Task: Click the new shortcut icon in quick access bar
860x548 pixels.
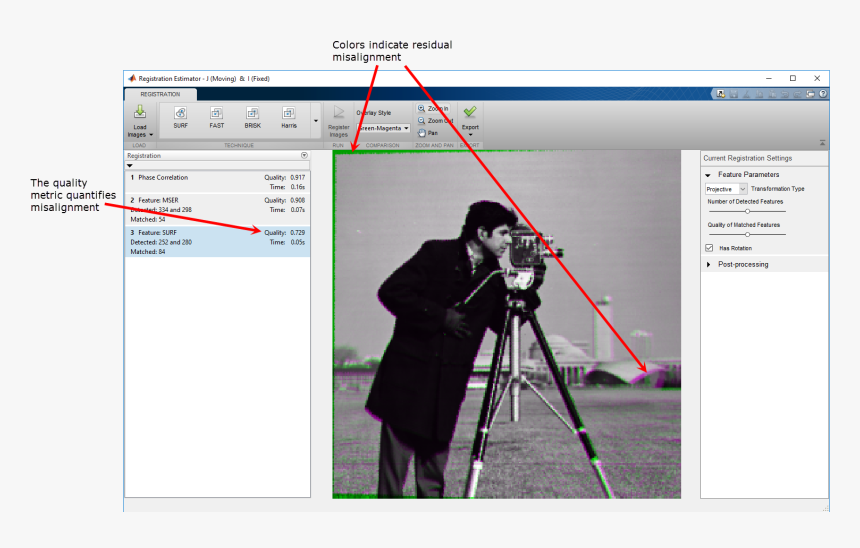Action: tap(721, 94)
